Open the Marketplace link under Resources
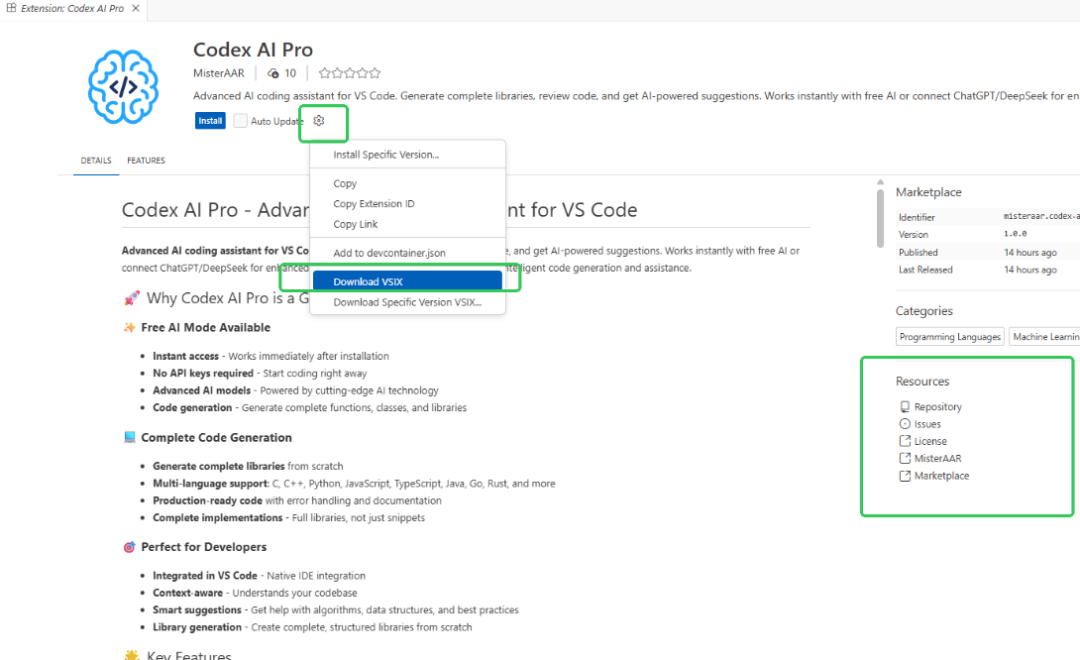Viewport: 1080px width, 660px height. (942, 475)
